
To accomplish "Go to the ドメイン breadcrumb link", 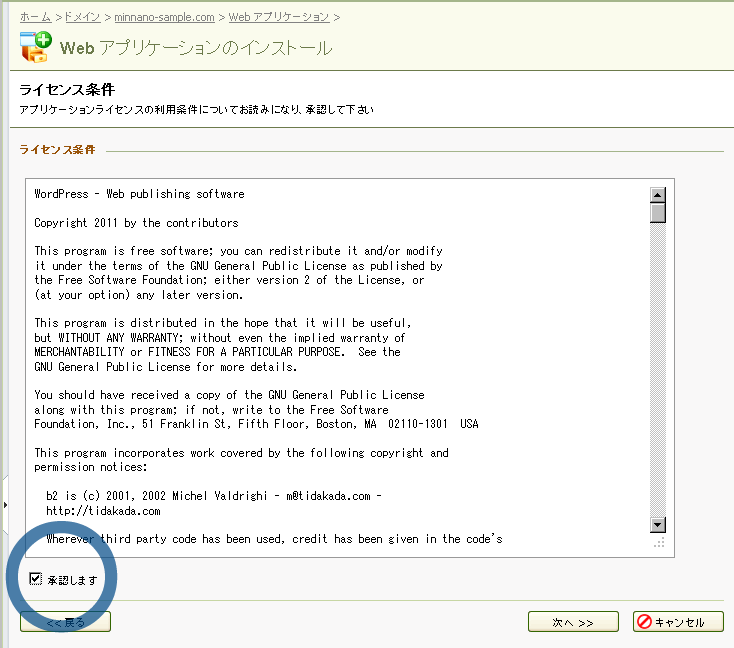I will [x=81, y=17].
